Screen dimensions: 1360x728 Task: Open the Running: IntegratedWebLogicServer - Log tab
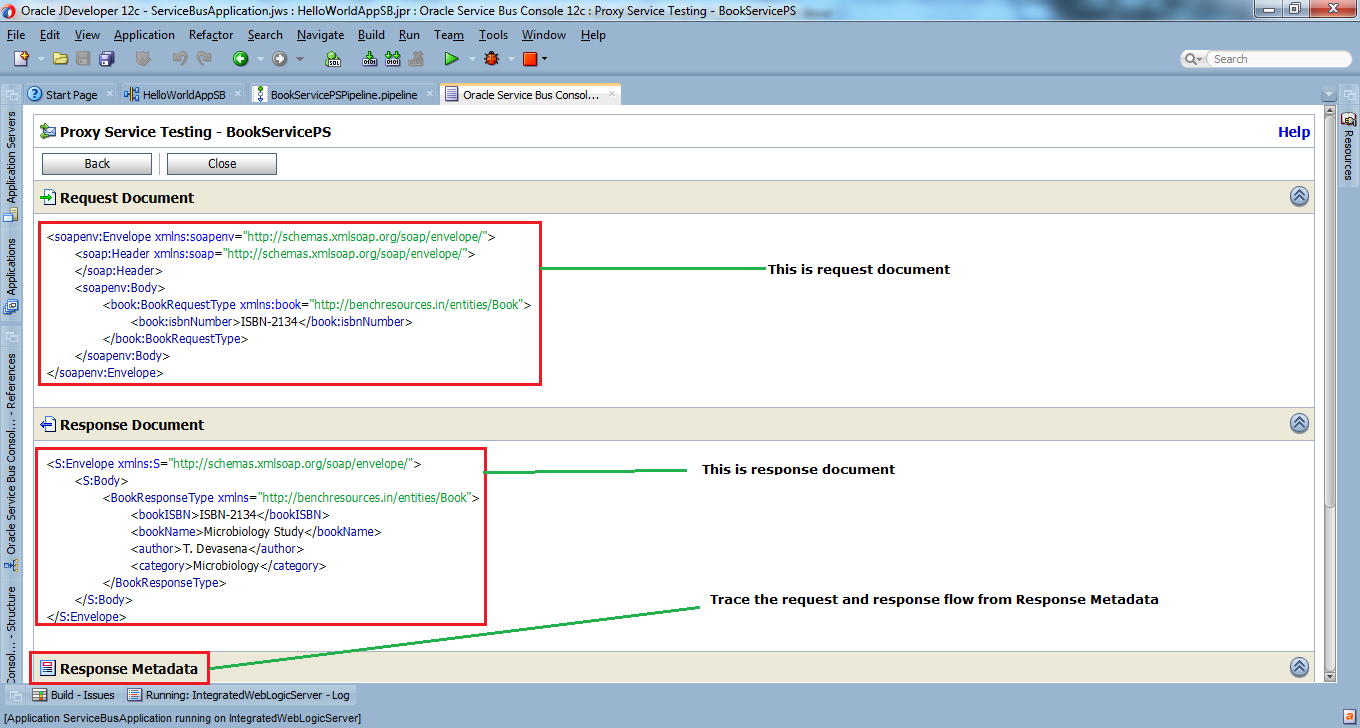pyautogui.click(x=239, y=695)
